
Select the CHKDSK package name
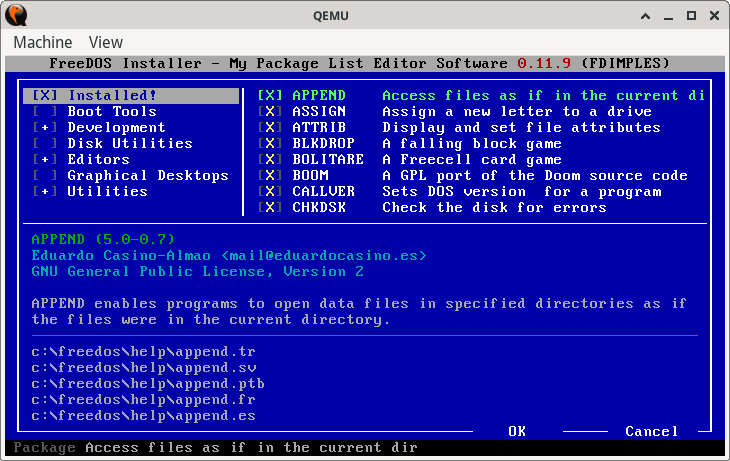pos(319,207)
